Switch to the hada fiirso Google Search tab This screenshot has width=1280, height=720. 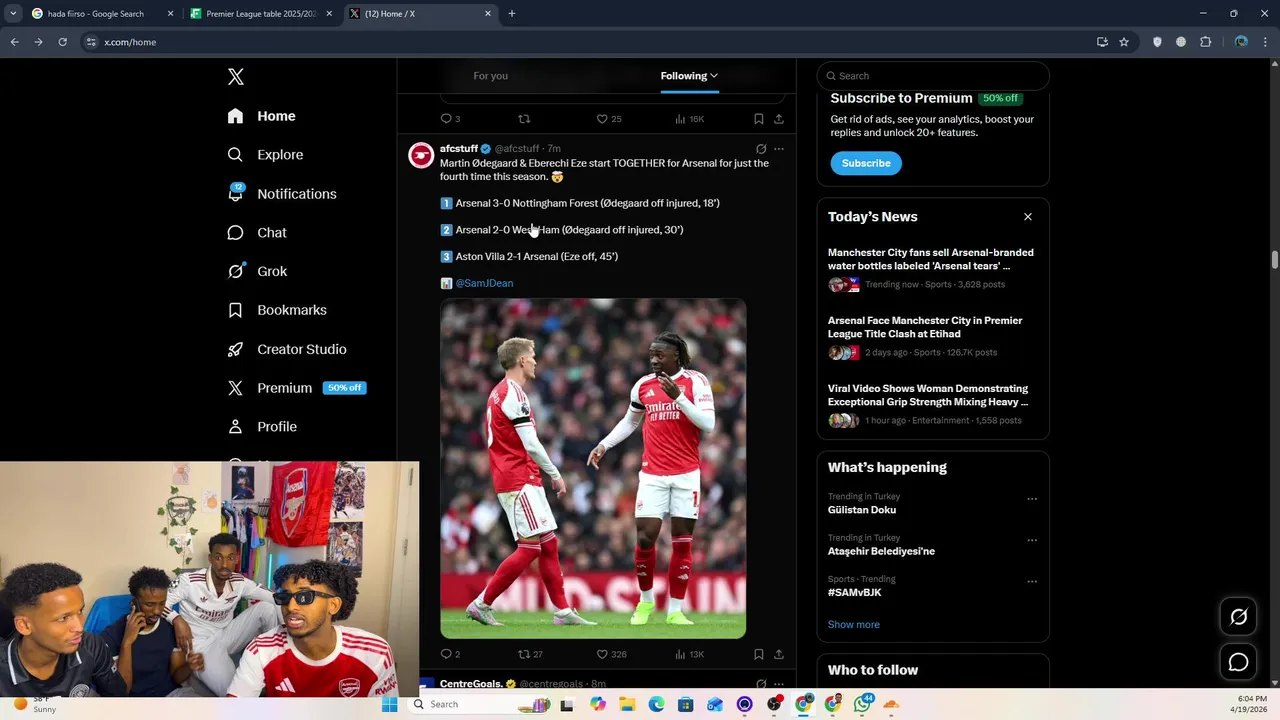pyautogui.click(x=103, y=14)
